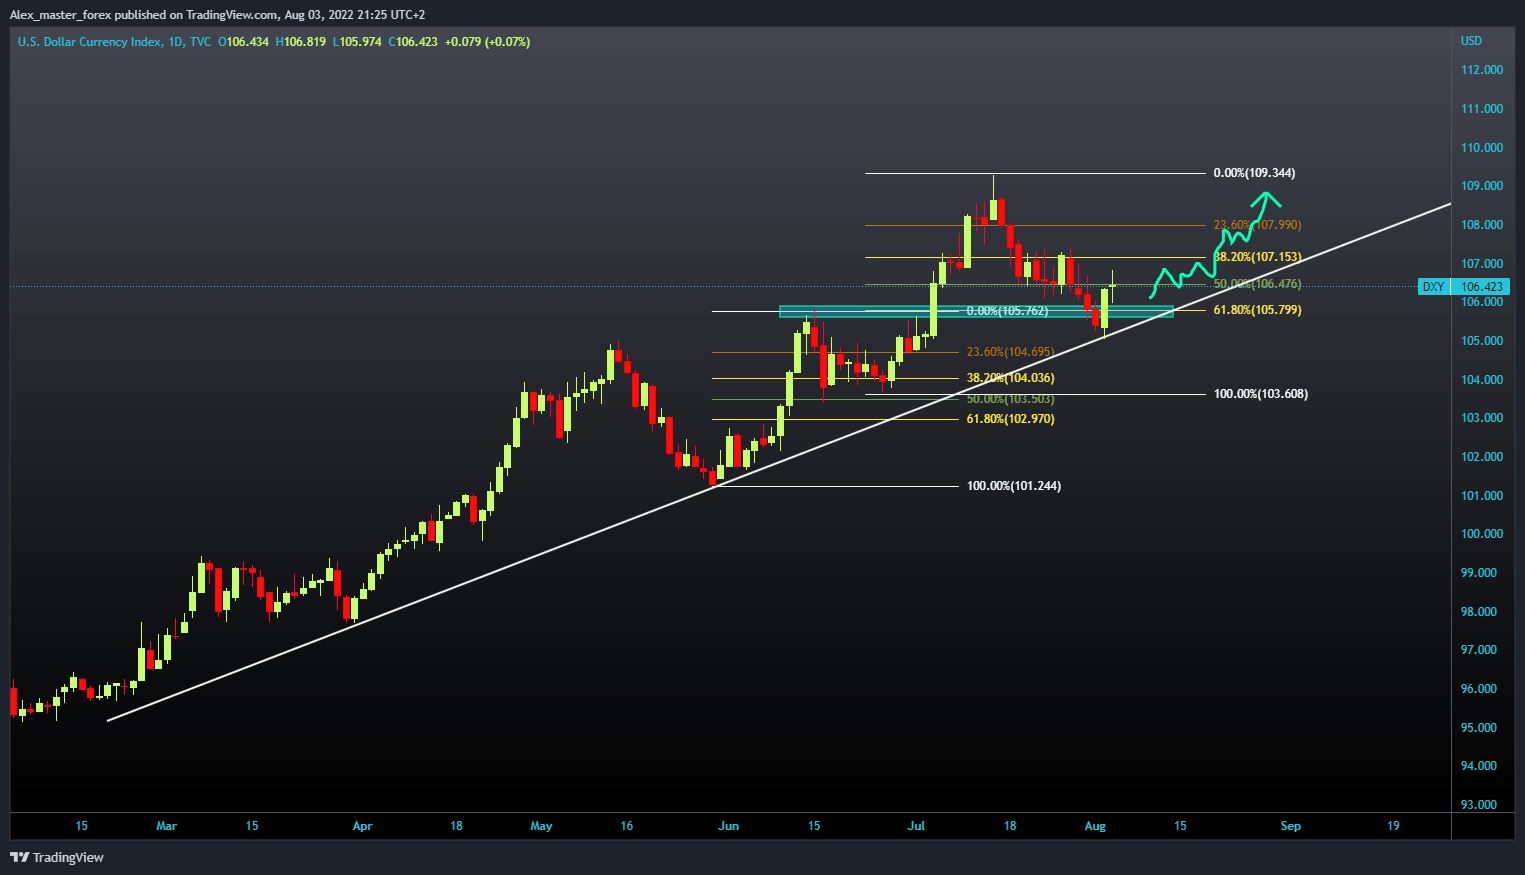The width and height of the screenshot is (1525, 875).
Task: Click the 61.80%(105.799) Fibonacci label
Action: coord(1257,310)
